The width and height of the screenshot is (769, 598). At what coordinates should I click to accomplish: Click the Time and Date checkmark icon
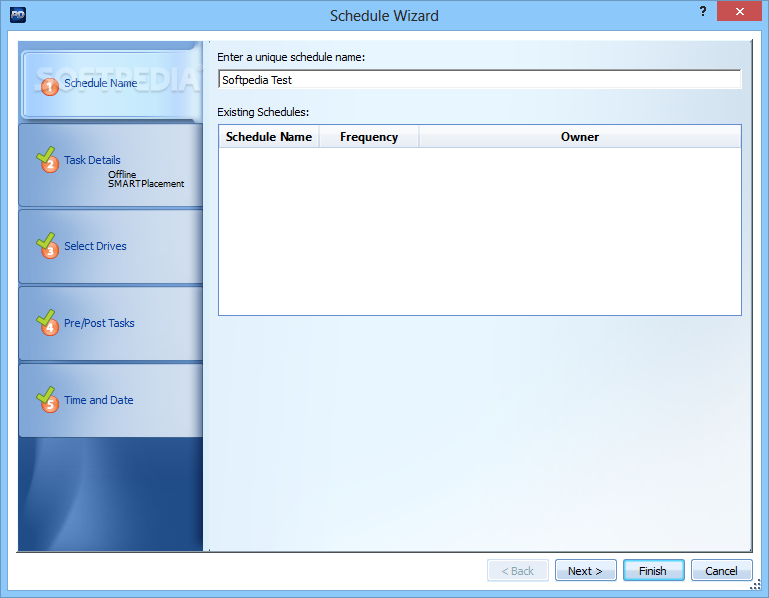[47, 399]
